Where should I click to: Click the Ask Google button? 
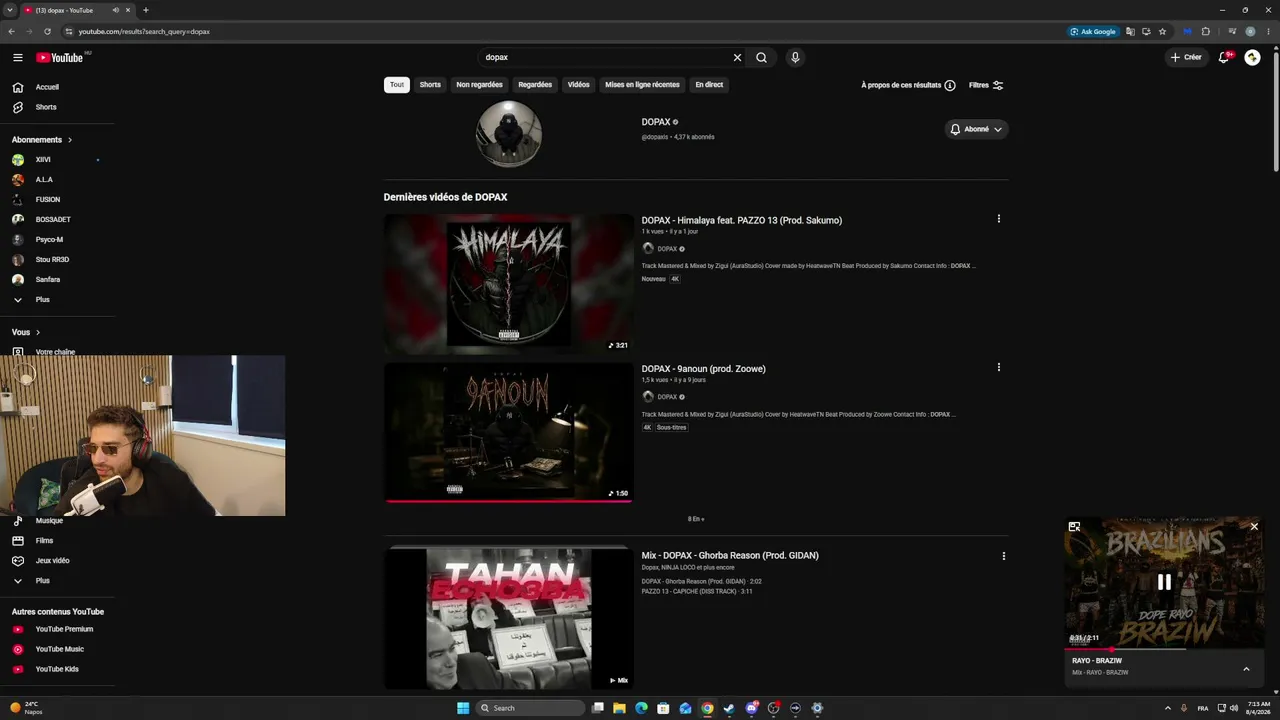click(x=1093, y=31)
